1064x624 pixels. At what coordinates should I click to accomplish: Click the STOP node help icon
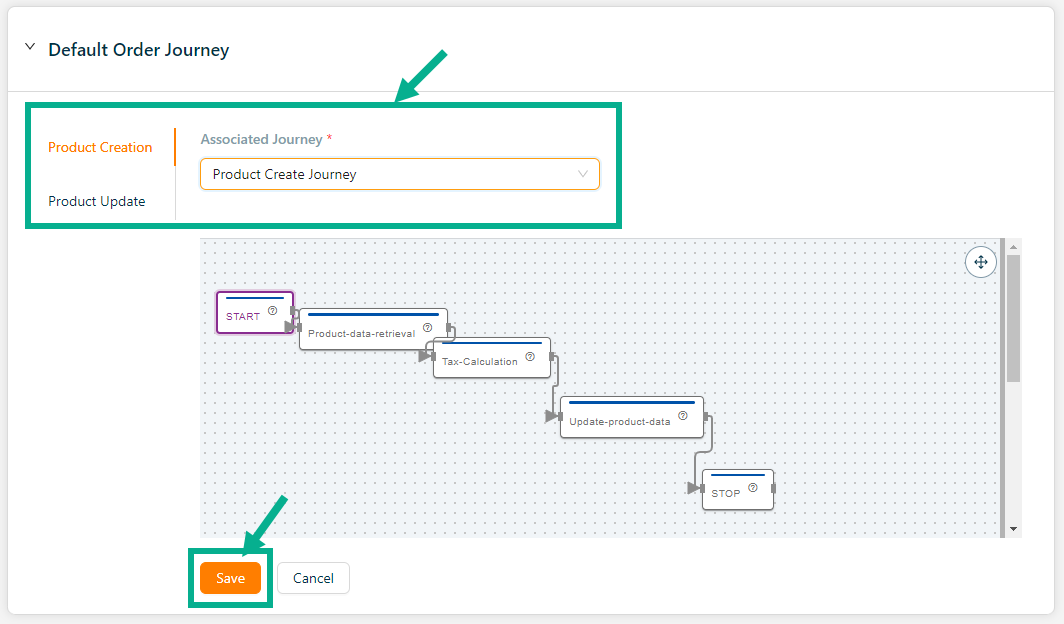(x=752, y=488)
